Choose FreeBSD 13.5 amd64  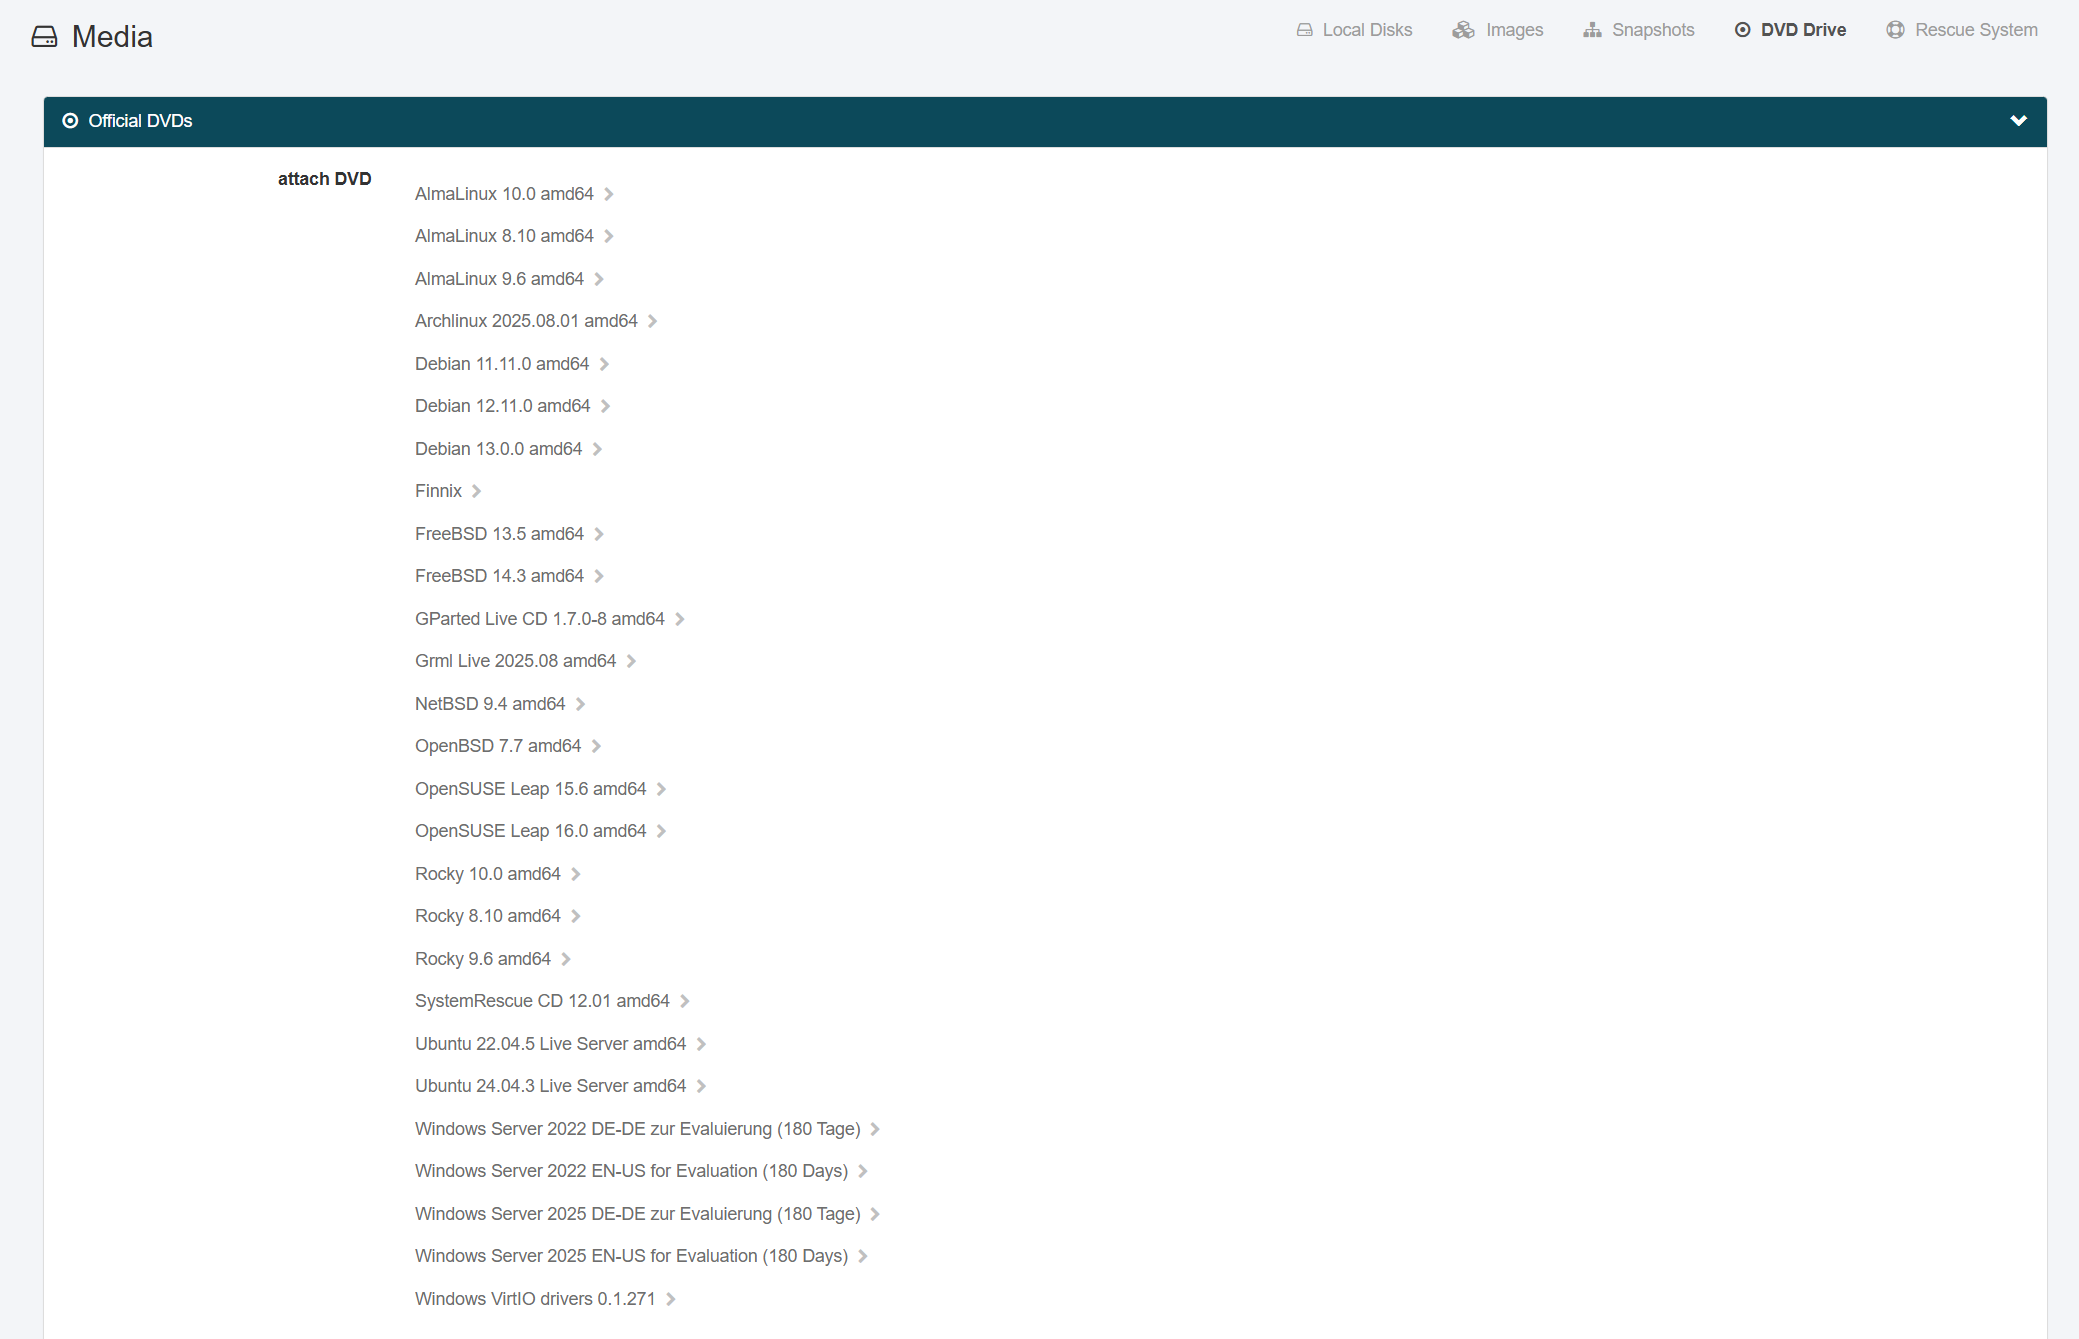(509, 534)
